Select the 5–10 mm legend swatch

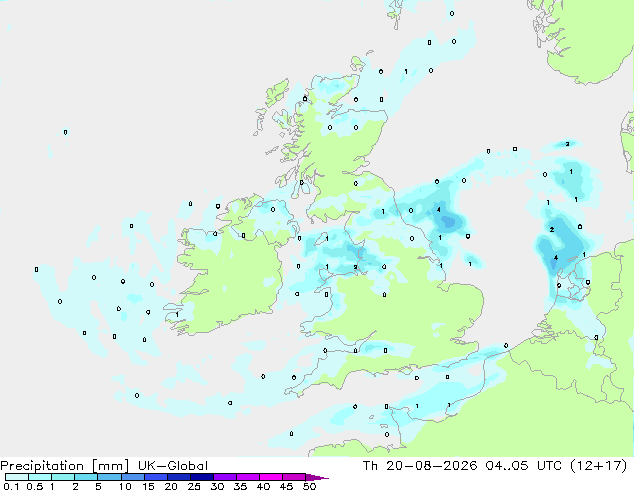pyautogui.click(x=109, y=477)
